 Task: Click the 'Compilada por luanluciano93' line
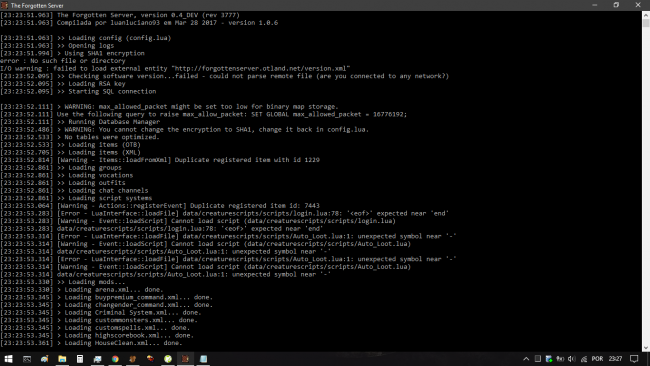click(139, 23)
